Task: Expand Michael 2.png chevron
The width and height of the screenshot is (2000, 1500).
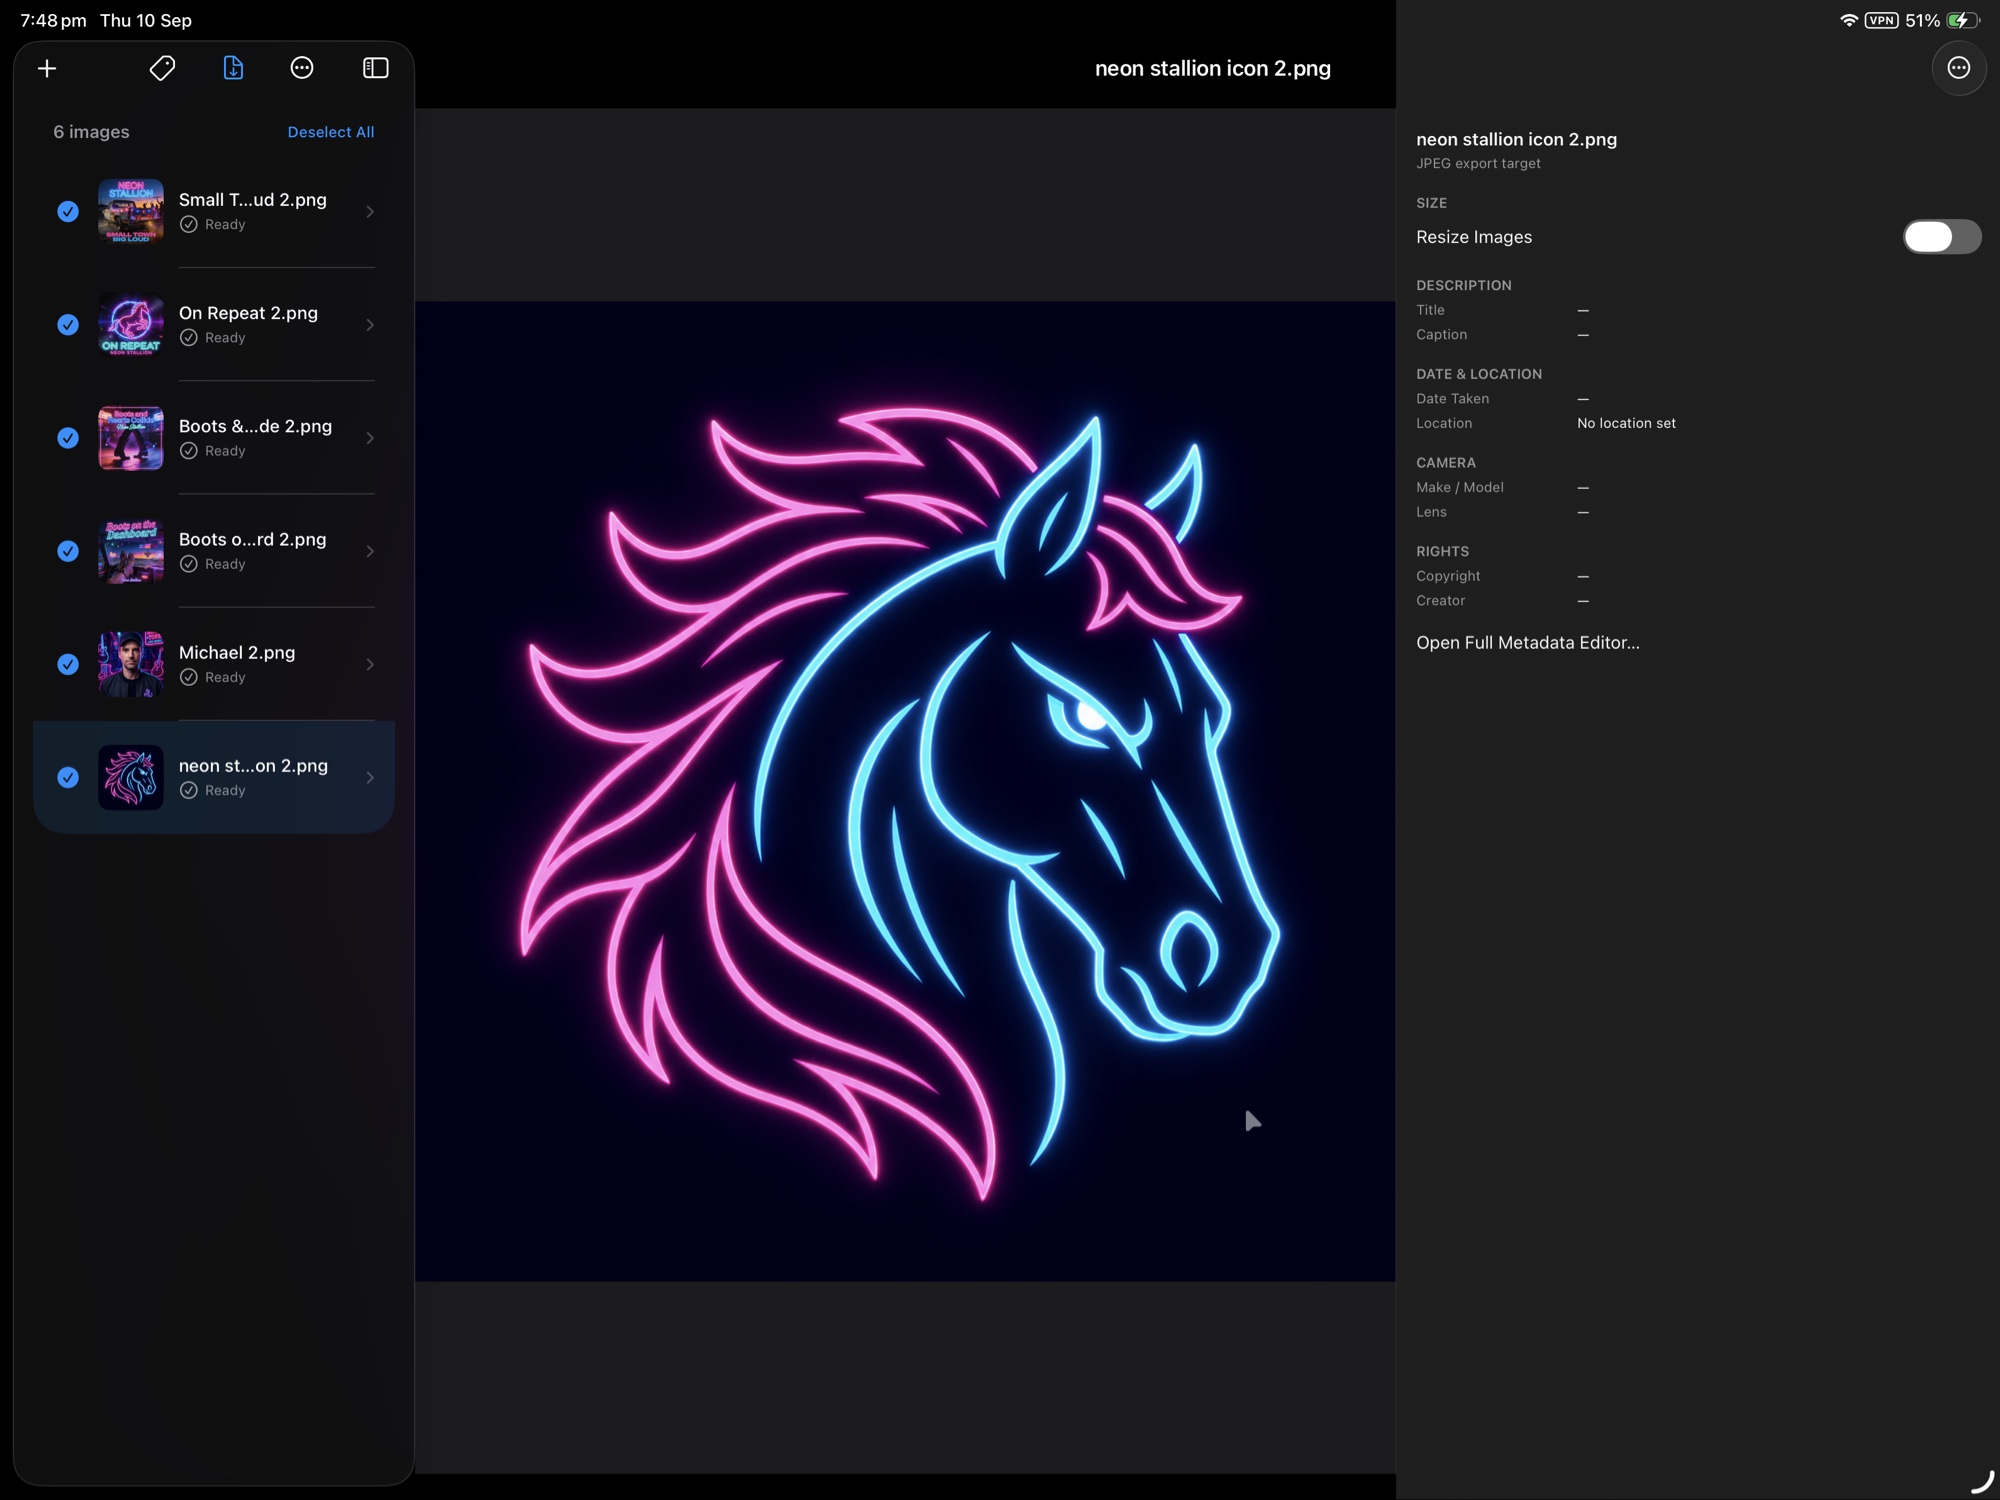Action: [x=370, y=664]
